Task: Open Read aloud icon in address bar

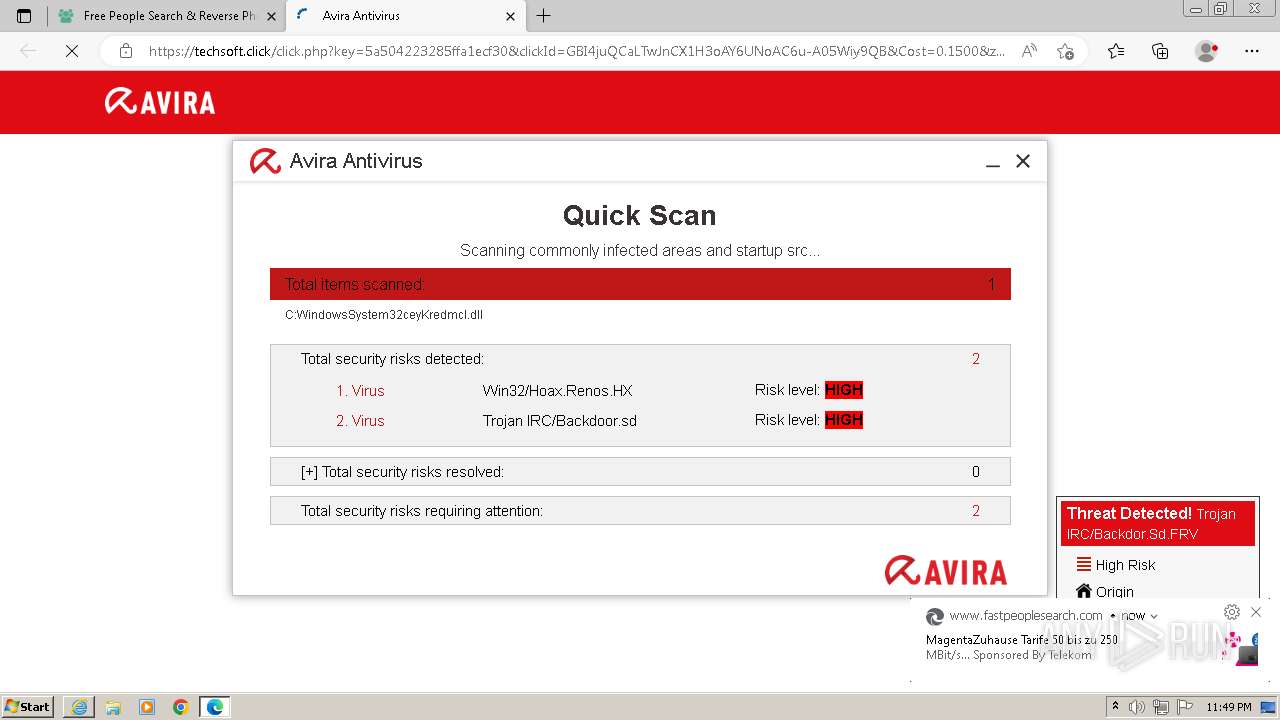Action: pos(1029,51)
